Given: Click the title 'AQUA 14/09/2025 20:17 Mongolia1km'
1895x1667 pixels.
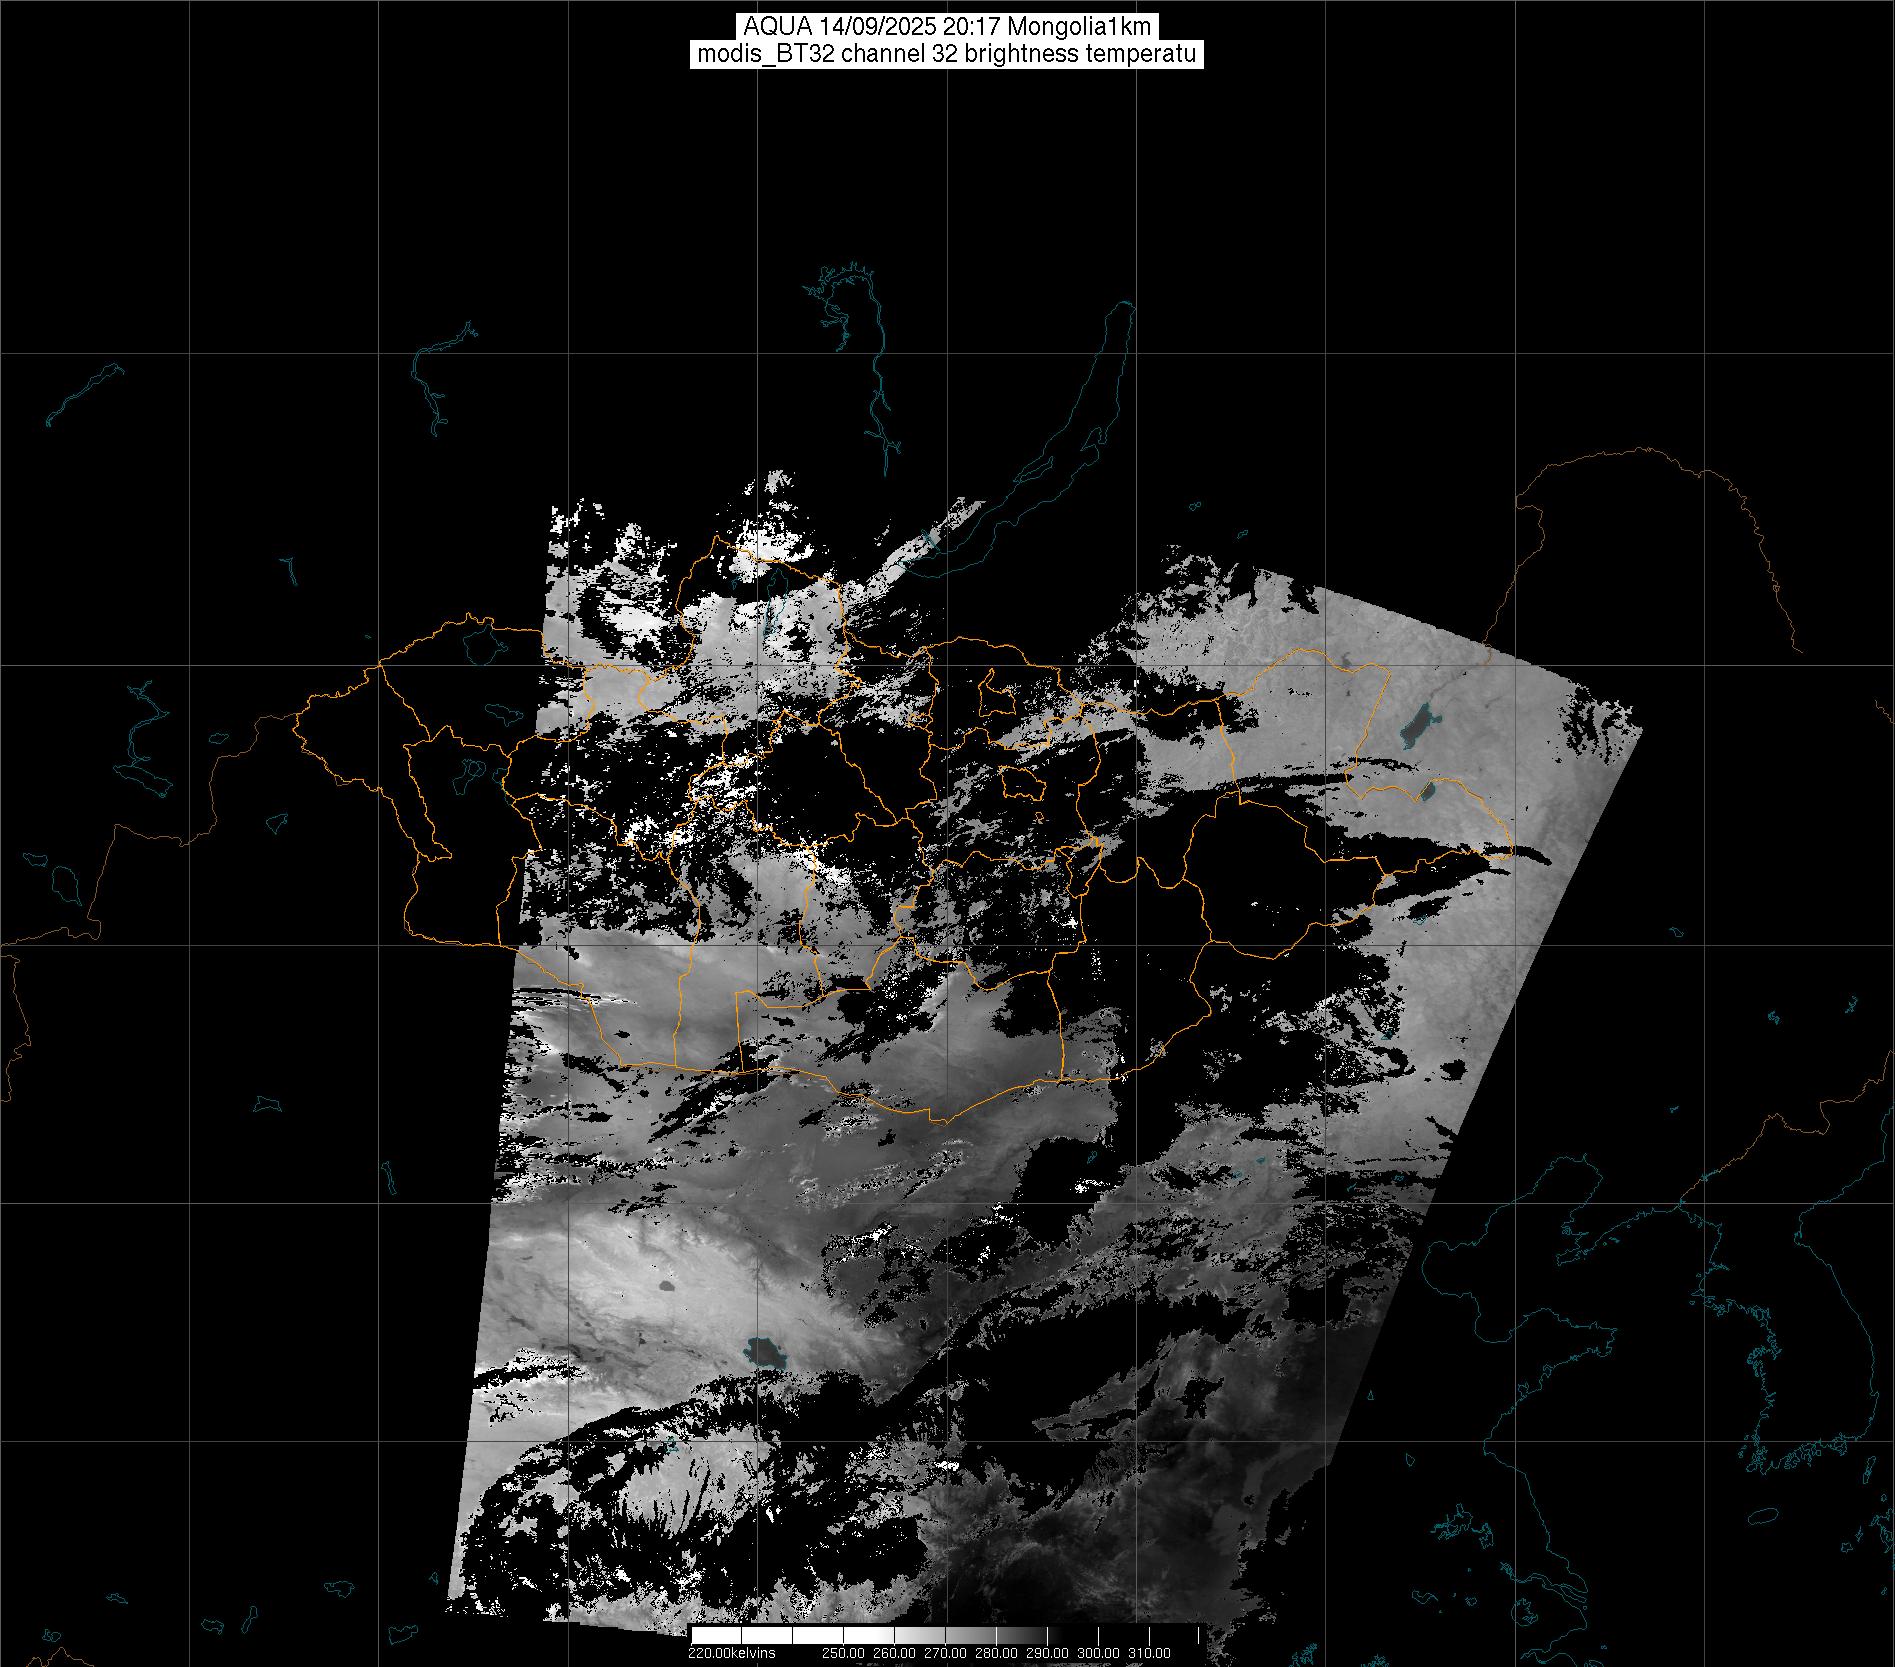Looking at the screenshot, I should (x=947, y=27).
